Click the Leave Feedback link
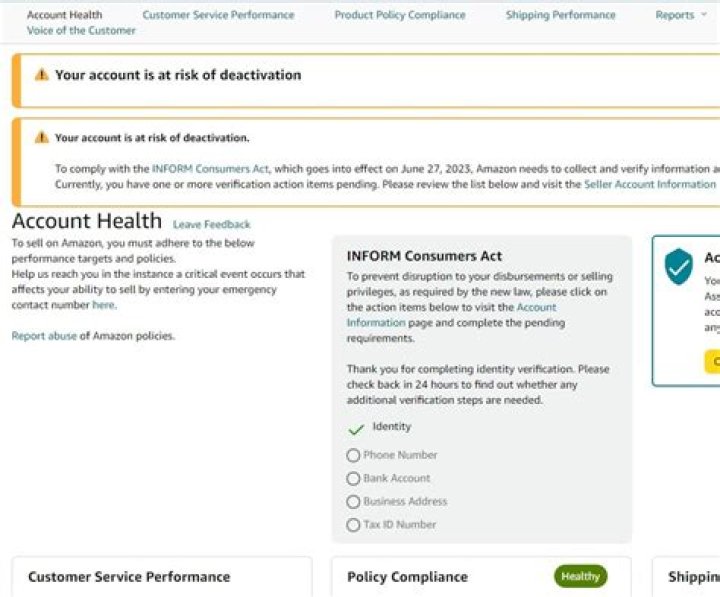 tap(211, 225)
